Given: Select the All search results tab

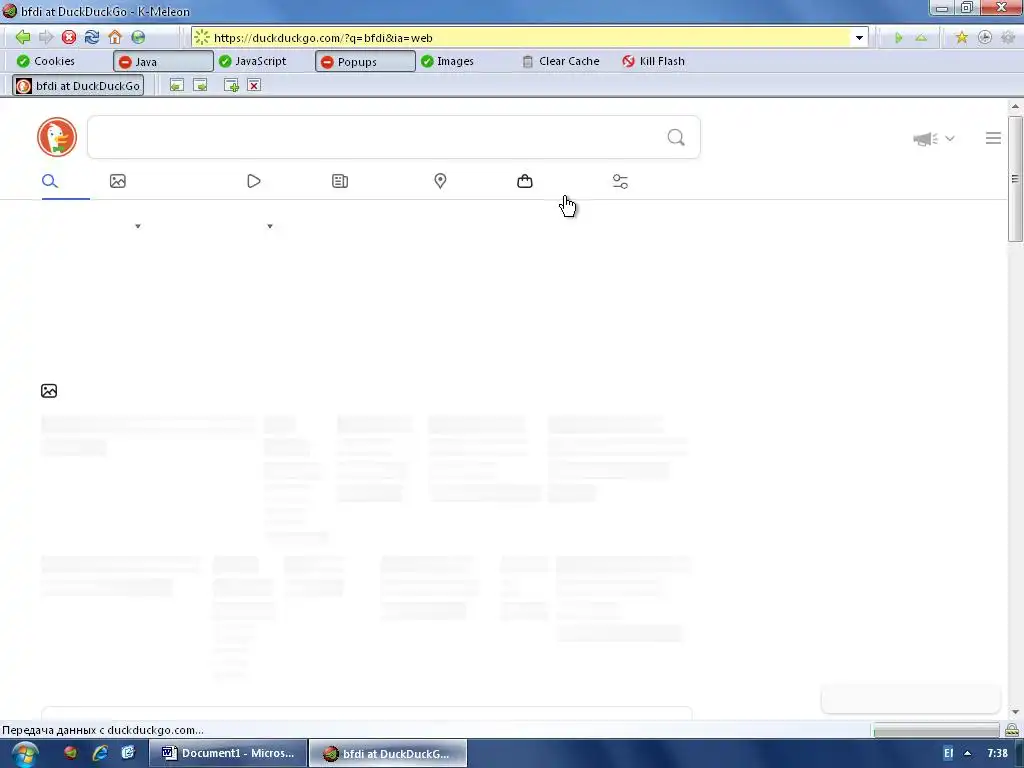Looking at the screenshot, I should pyautogui.click(x=50, y=181).
